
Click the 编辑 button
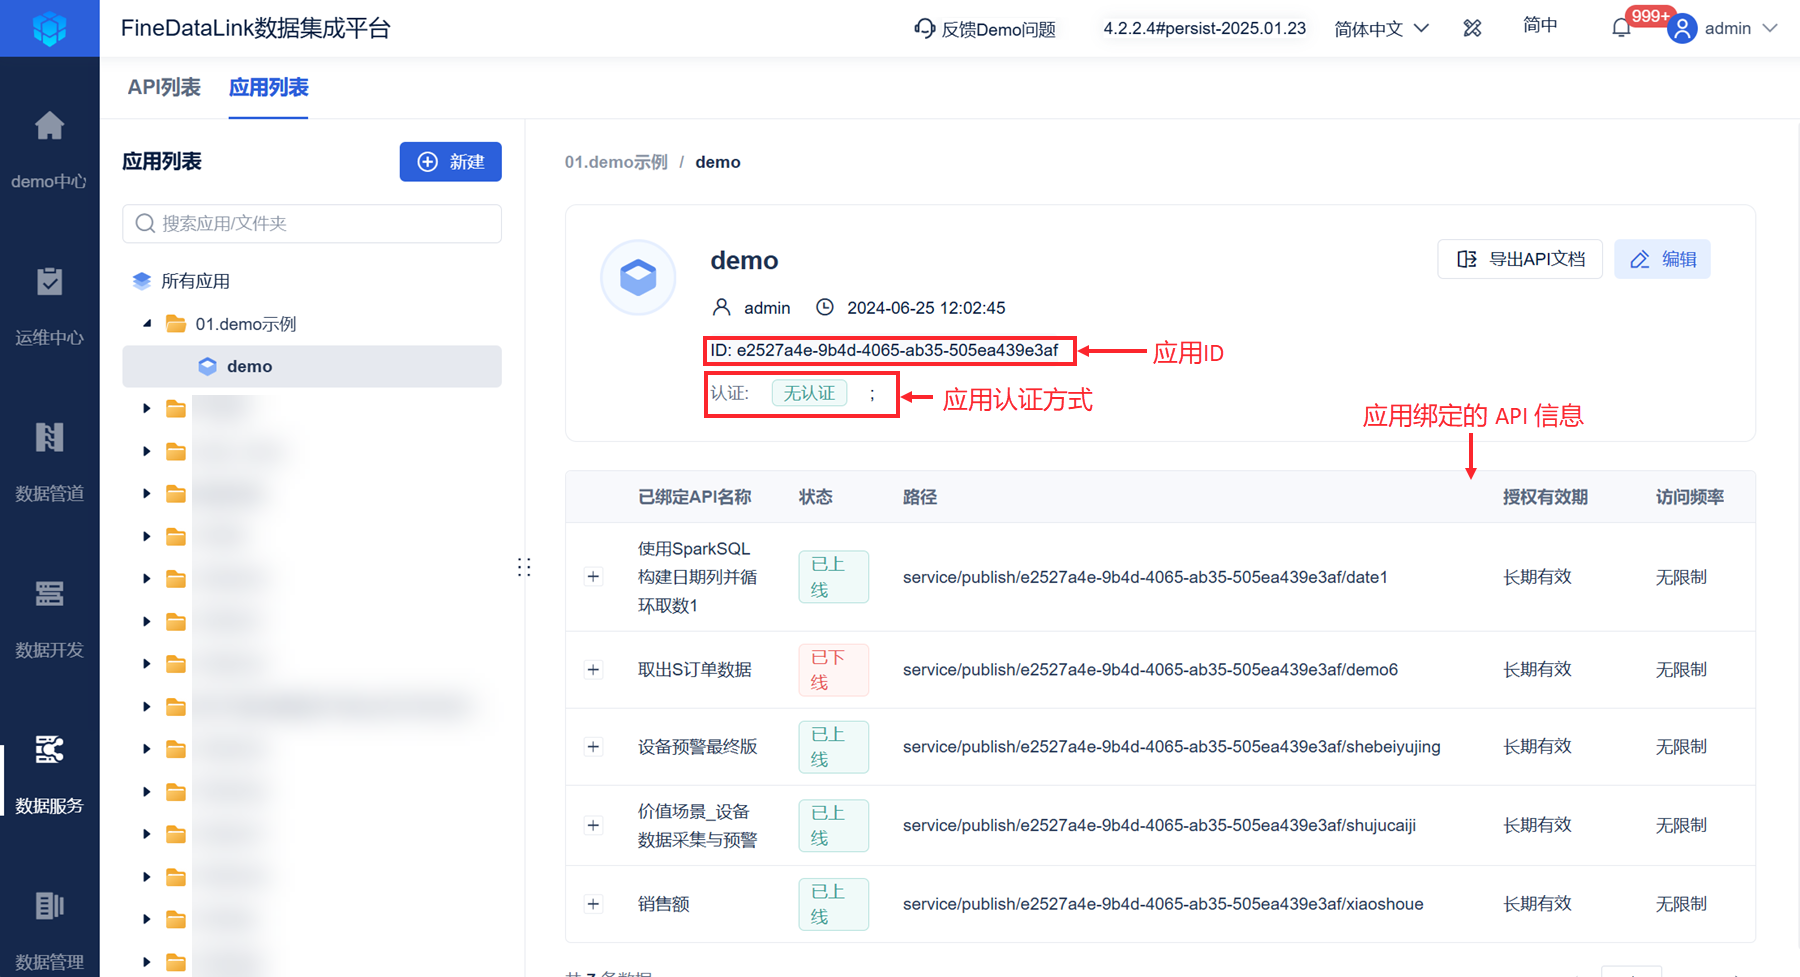1662,259
